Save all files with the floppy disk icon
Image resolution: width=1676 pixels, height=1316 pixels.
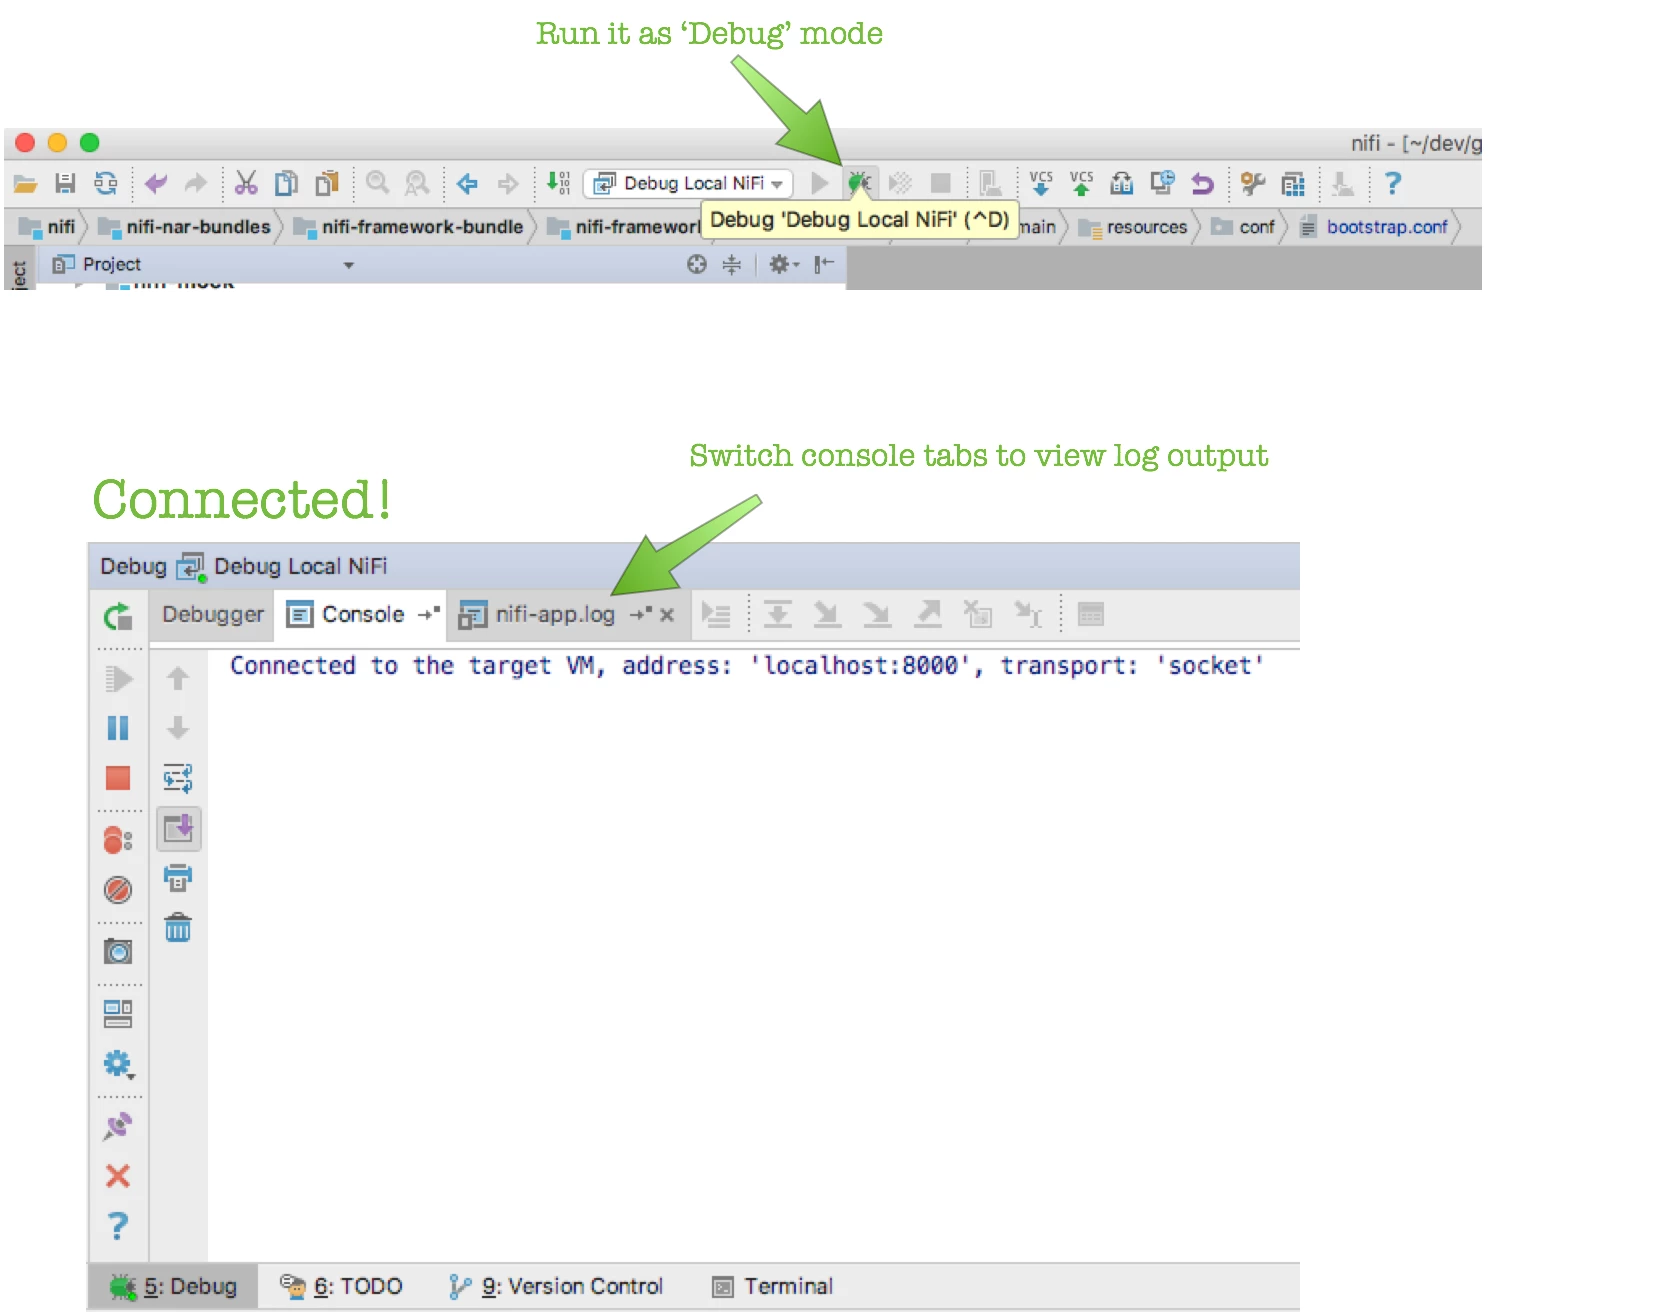click(x=65, y=183)
